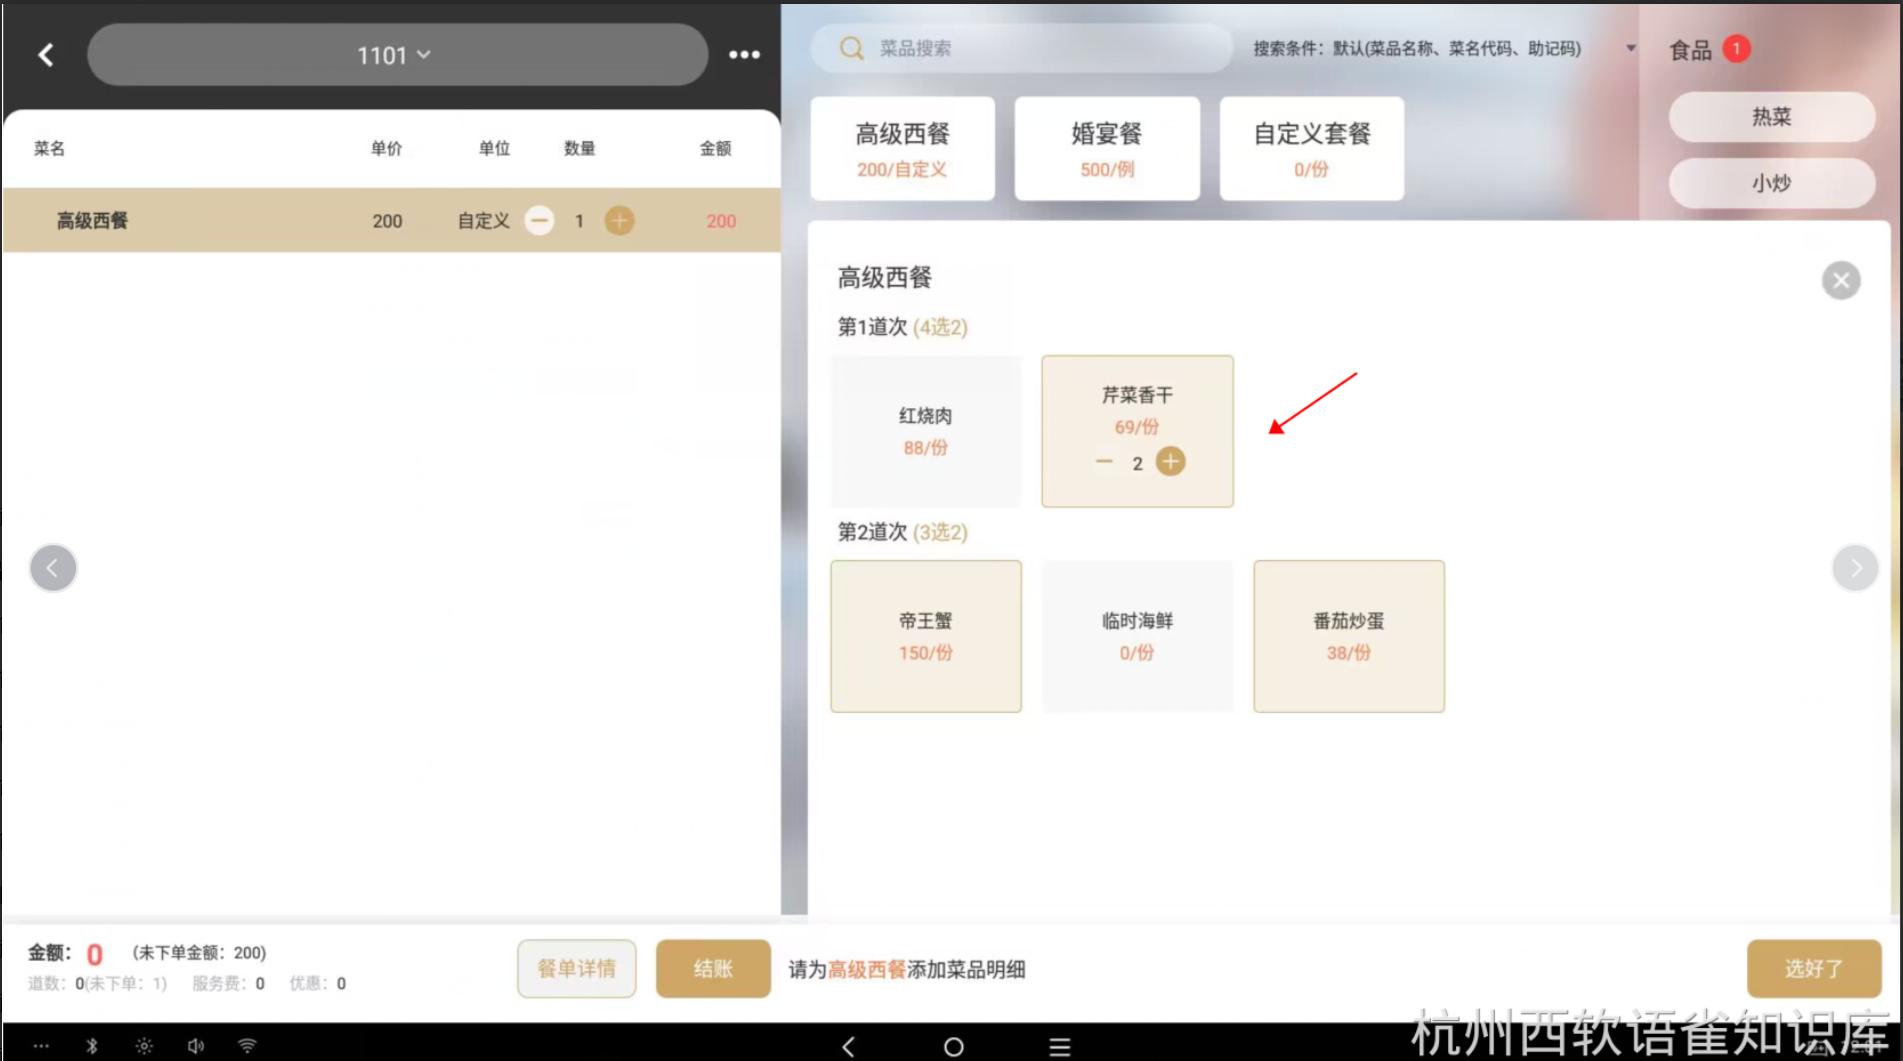The height and width of the screenshot is (1061, 1903).
Task: Open Android recent apps menu button
Action: (1060, 1046)
